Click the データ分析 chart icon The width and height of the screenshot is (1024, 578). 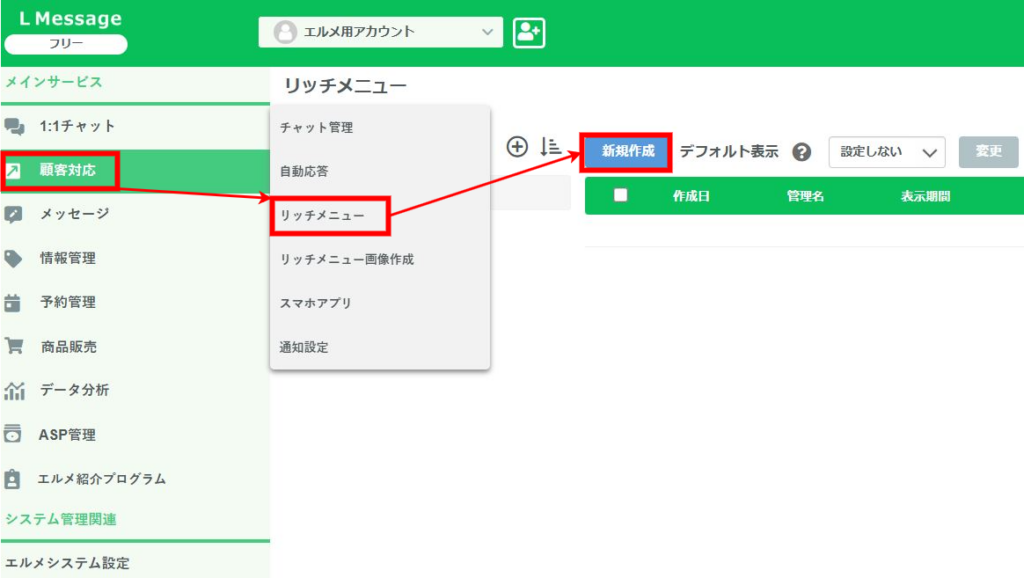tap(14, 390)
